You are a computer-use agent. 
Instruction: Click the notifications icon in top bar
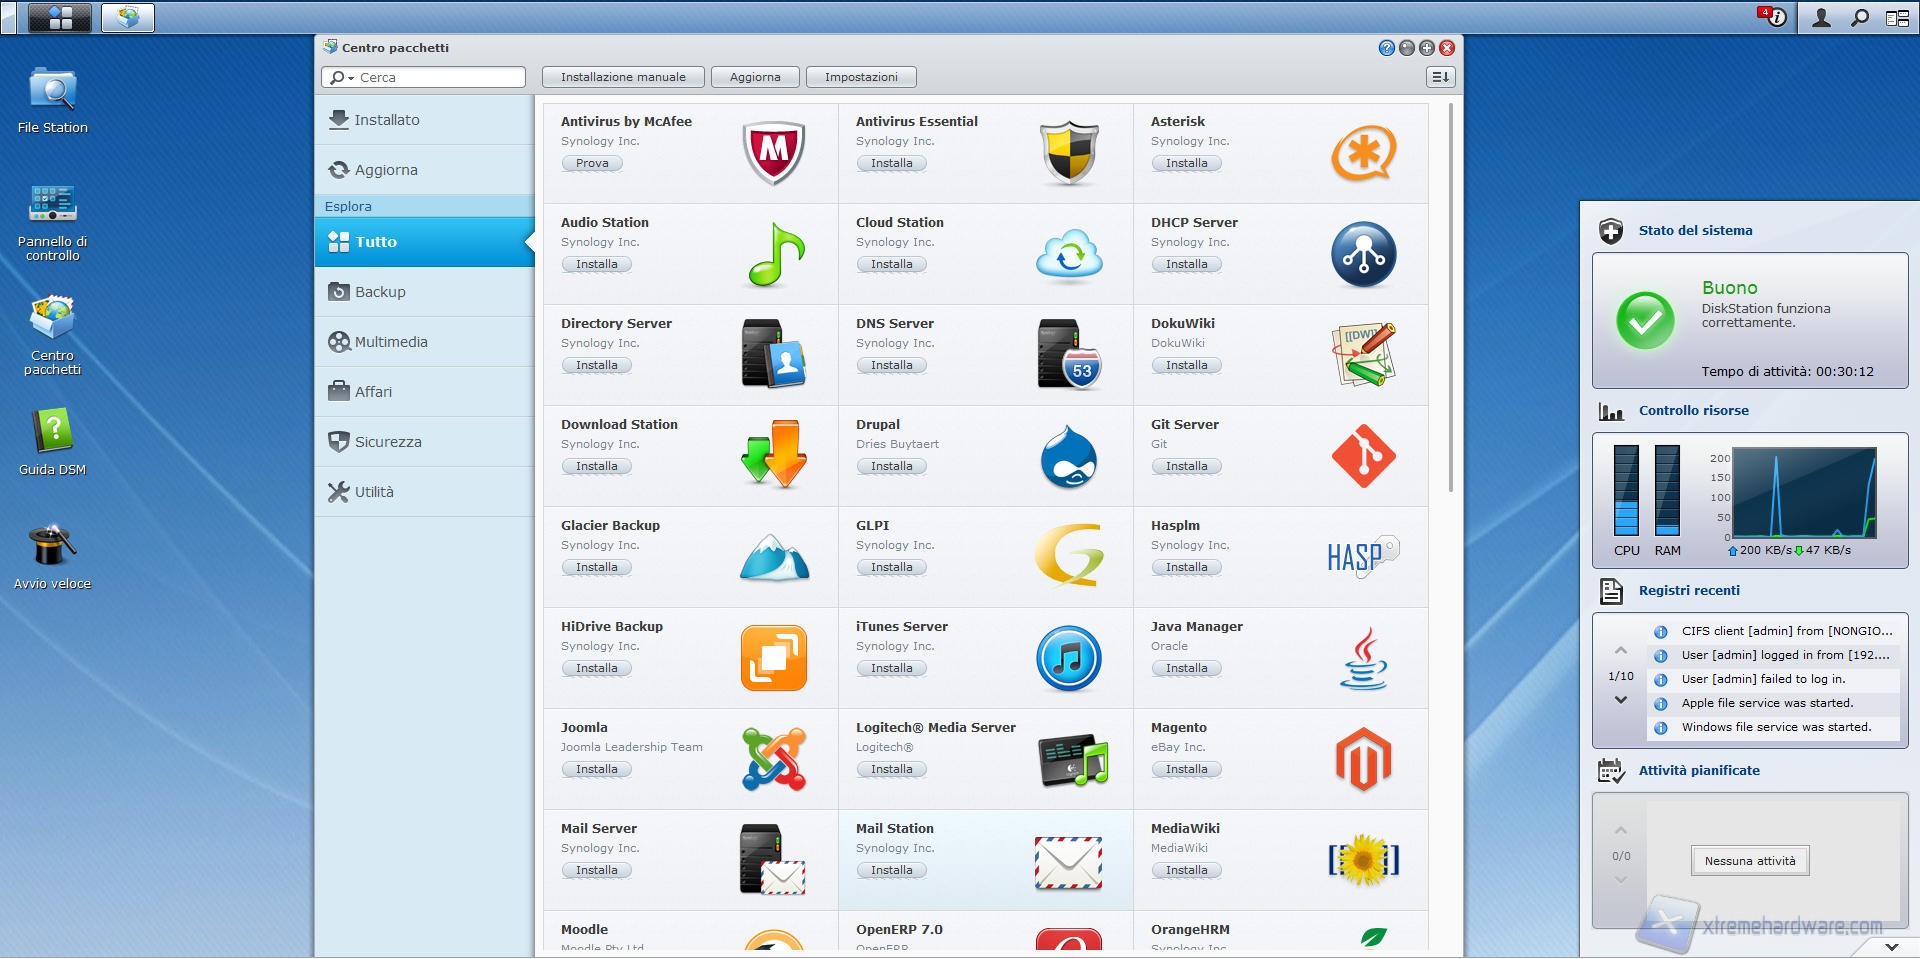pos(1773,17)
